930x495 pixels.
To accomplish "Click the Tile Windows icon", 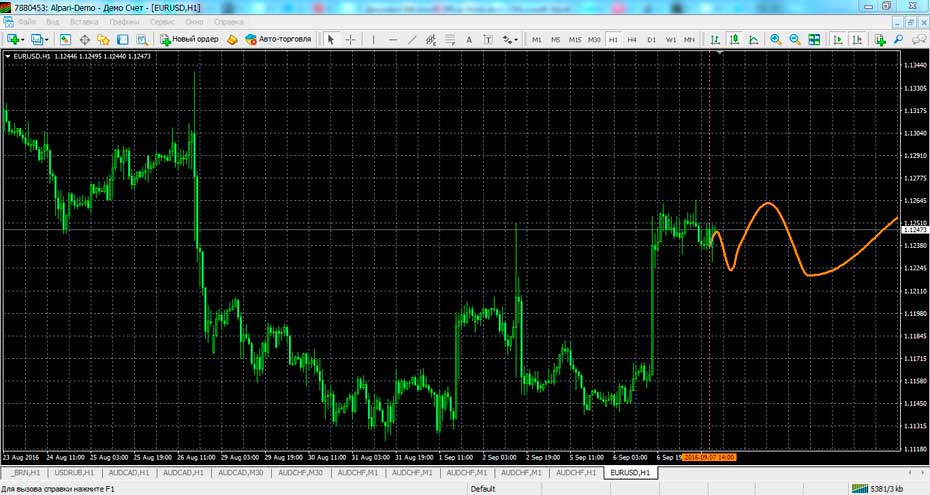I will (x=814, y=40).
